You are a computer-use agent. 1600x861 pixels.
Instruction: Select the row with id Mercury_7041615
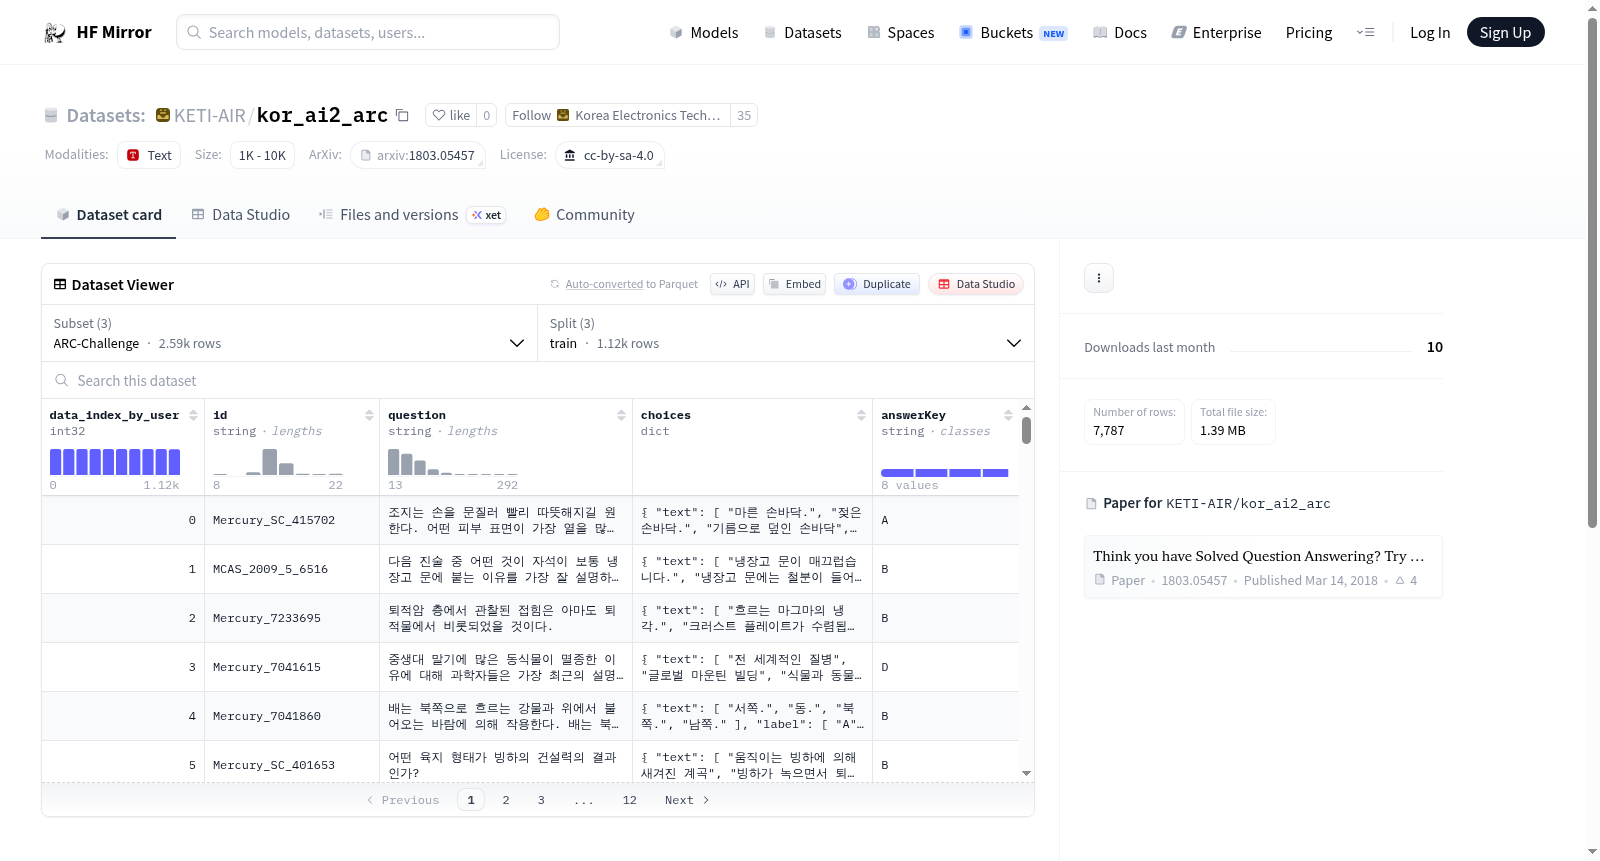[x=530, y=667]
